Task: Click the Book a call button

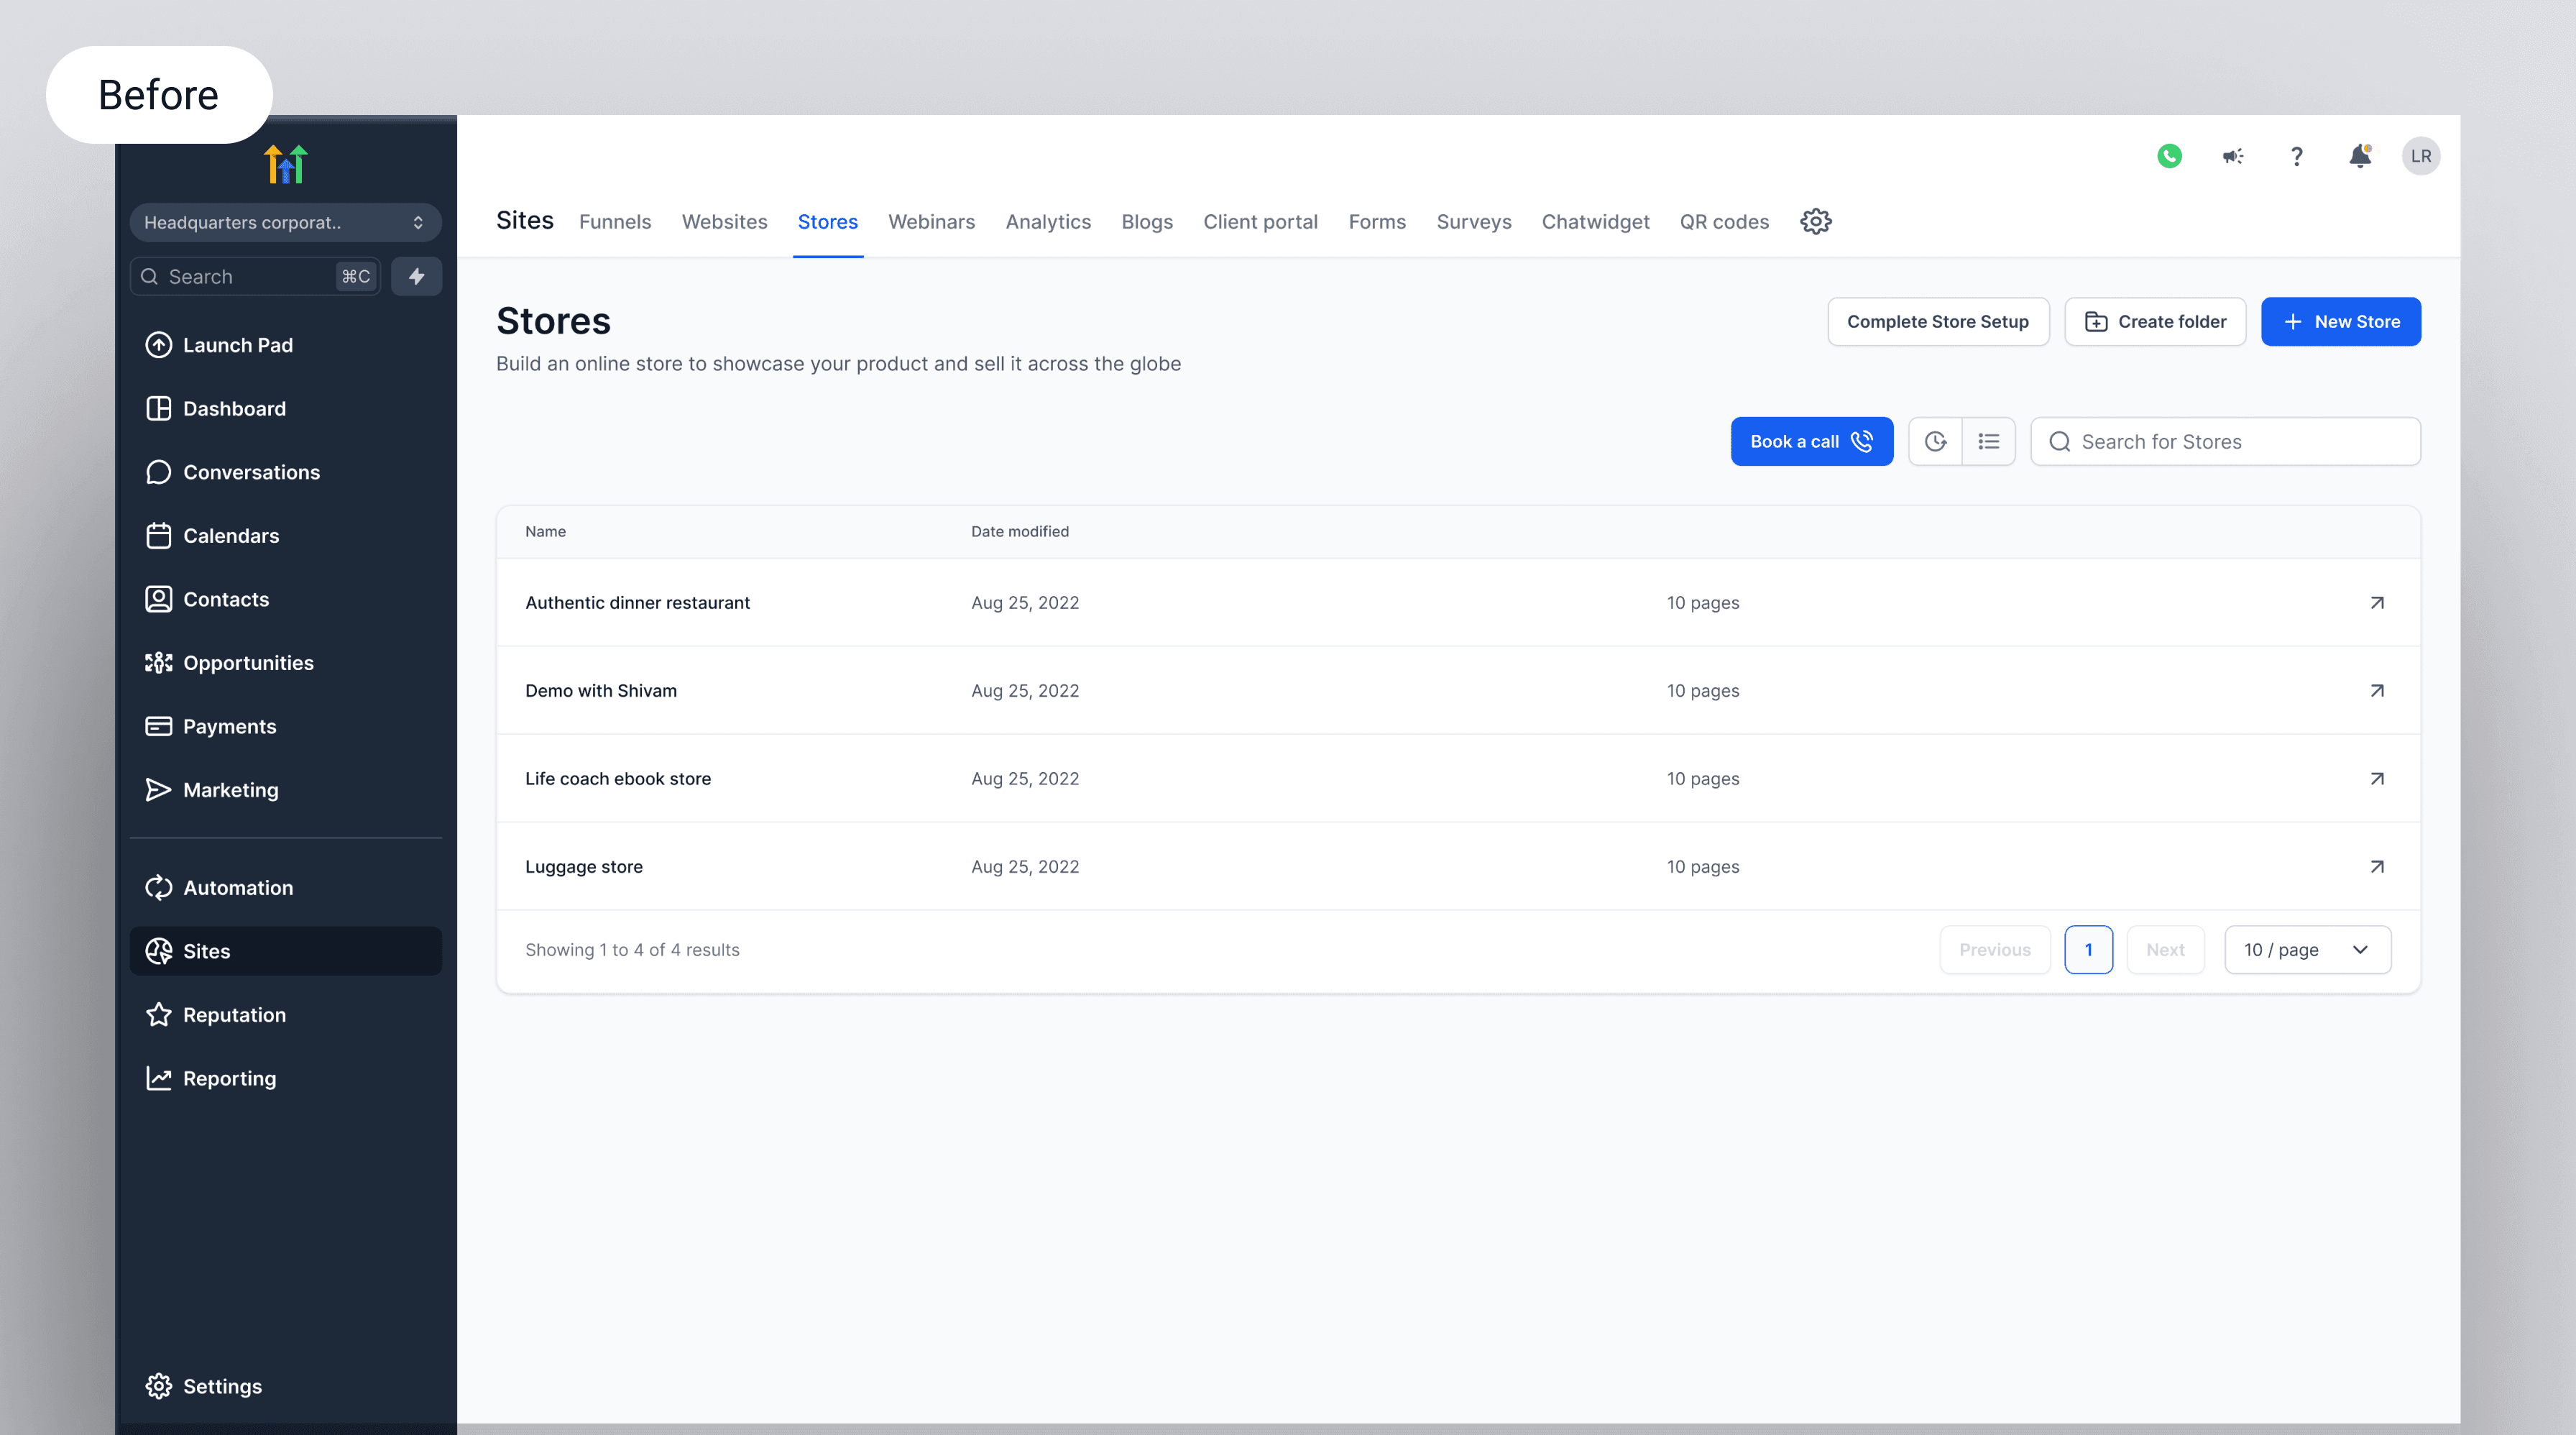Action: [x=1811, y=441]
